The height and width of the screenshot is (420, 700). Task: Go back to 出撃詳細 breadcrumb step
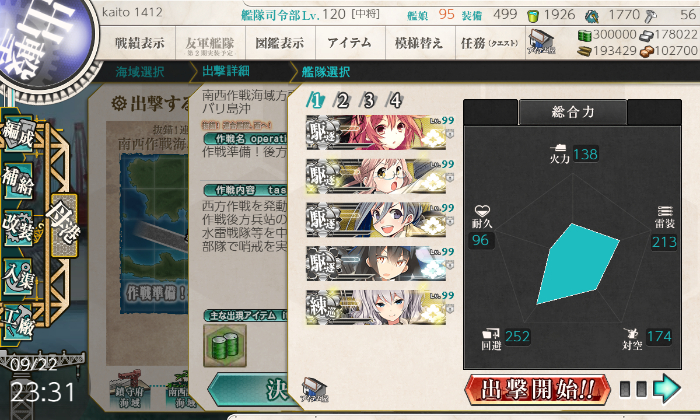(x=226, y=71)
